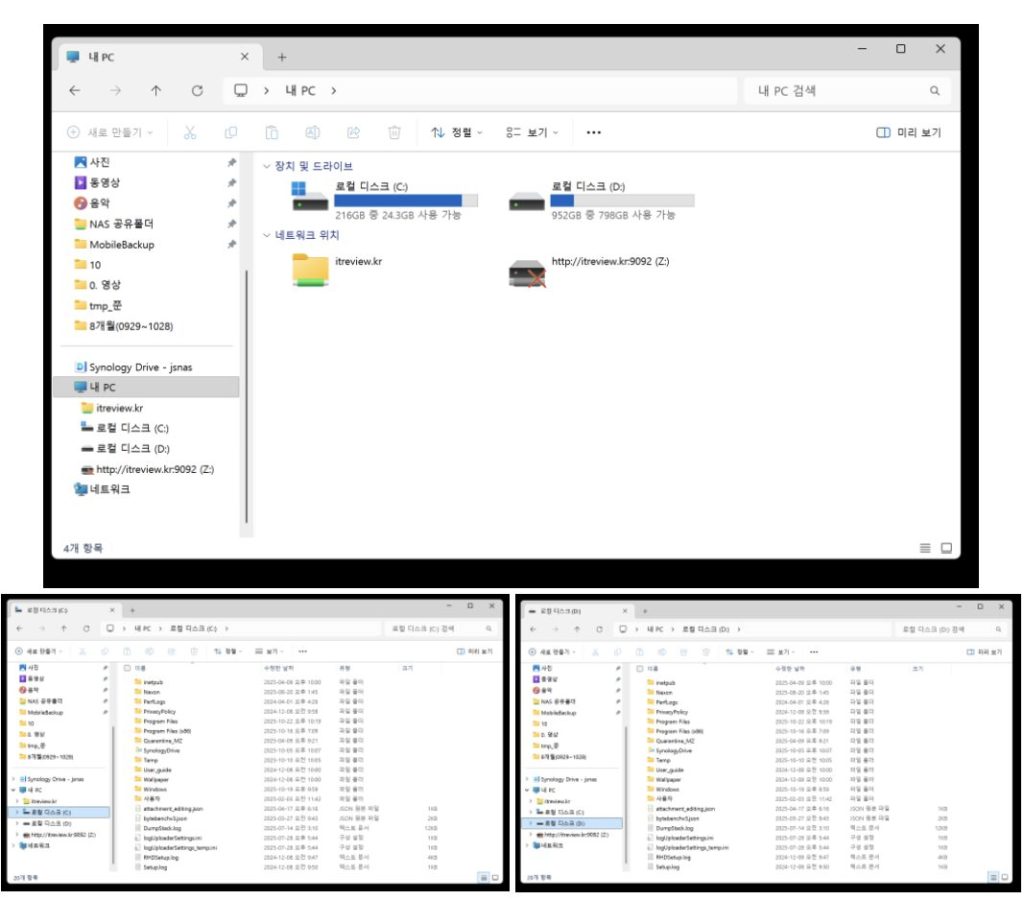The height and width of the screenshot is (900, 1024).
Task: Open the See more (…) menu in top window
Action: pyautogui.click(x=594, y=132)
